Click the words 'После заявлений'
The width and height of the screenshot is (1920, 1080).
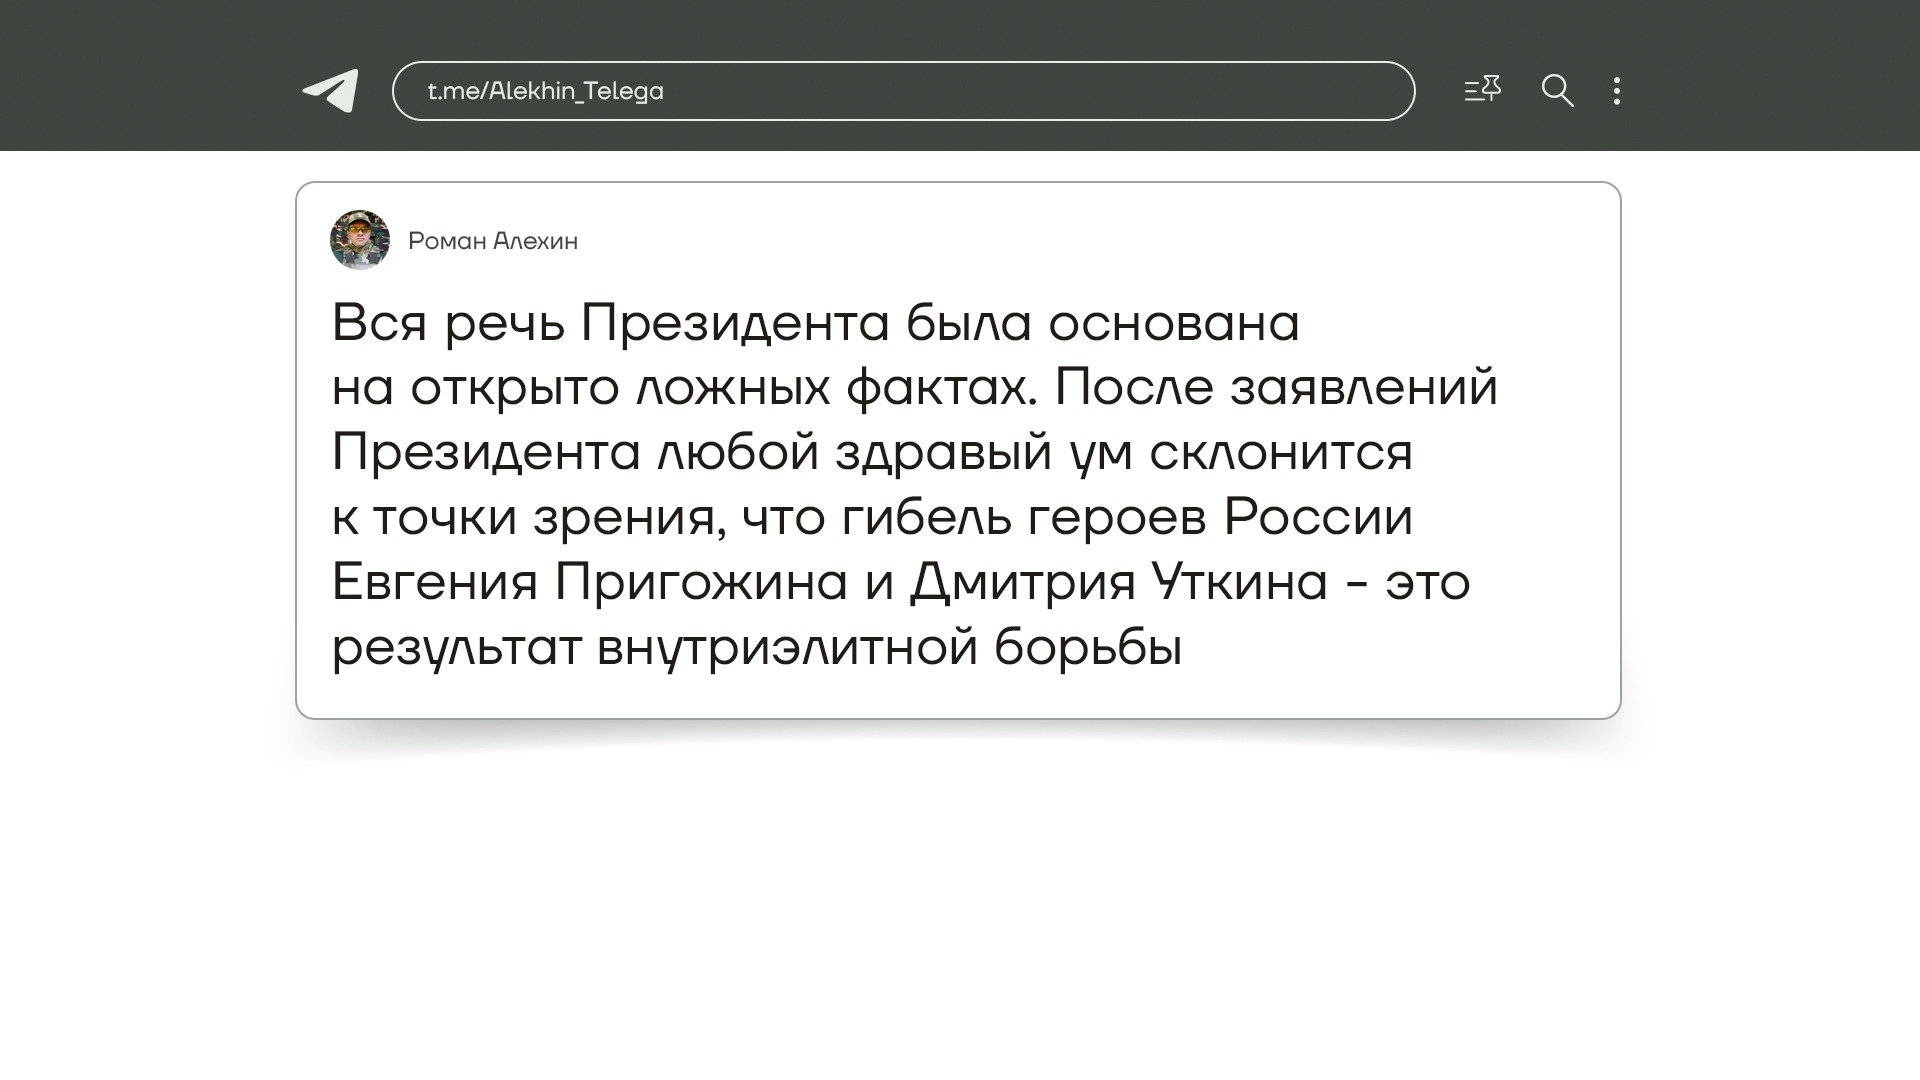(x=1276, y=388)
